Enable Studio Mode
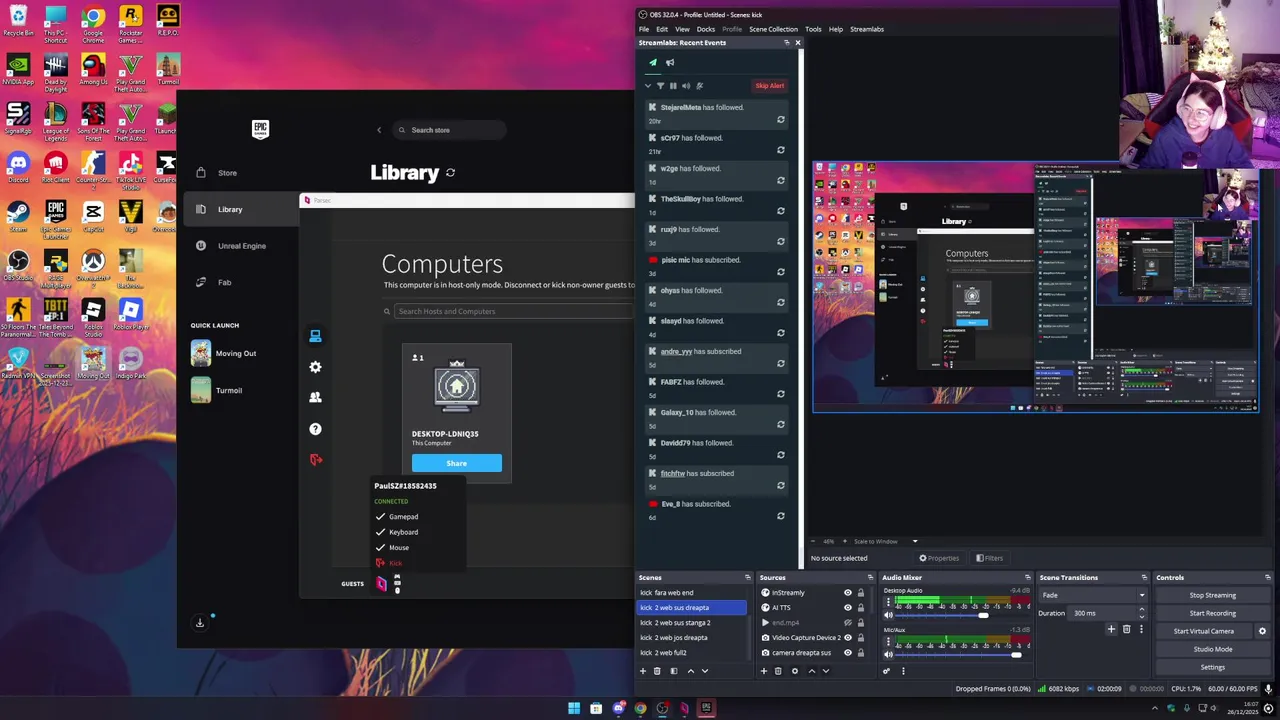 (x=1212, y=649)
